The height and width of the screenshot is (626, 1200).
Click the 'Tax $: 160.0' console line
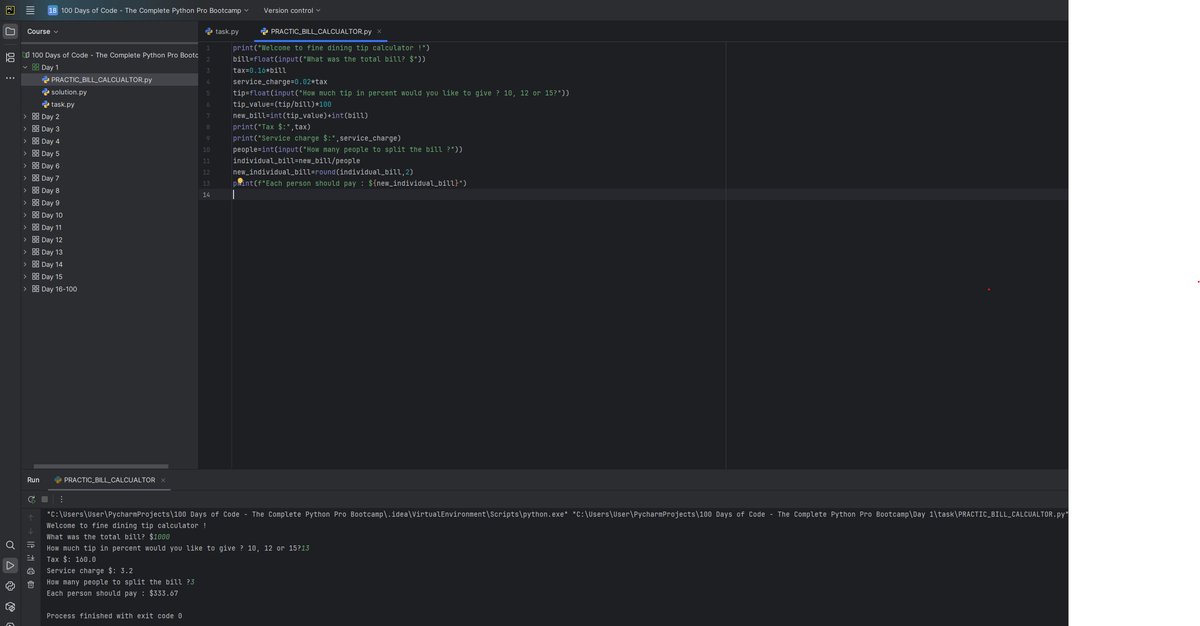coord(71,559)
